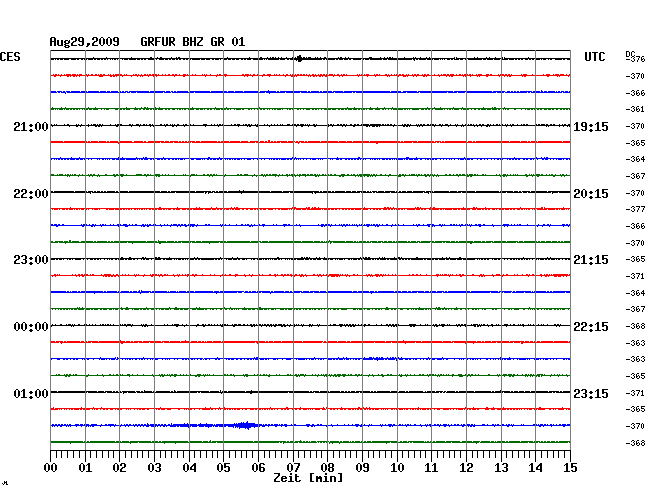Click minute tick label 12 on the axis
650x494 pixels.
(466, 468)
